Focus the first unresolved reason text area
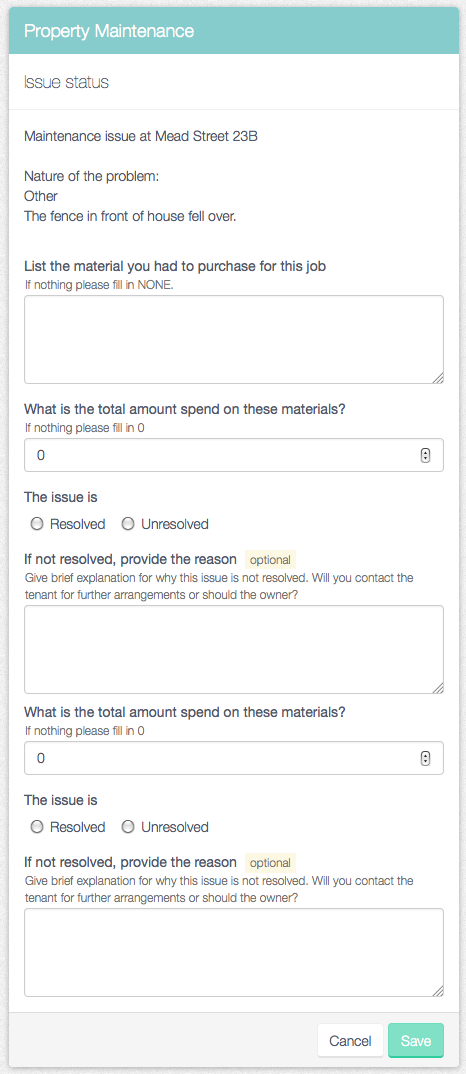The image size is (466, 1074). click(234, 649)
